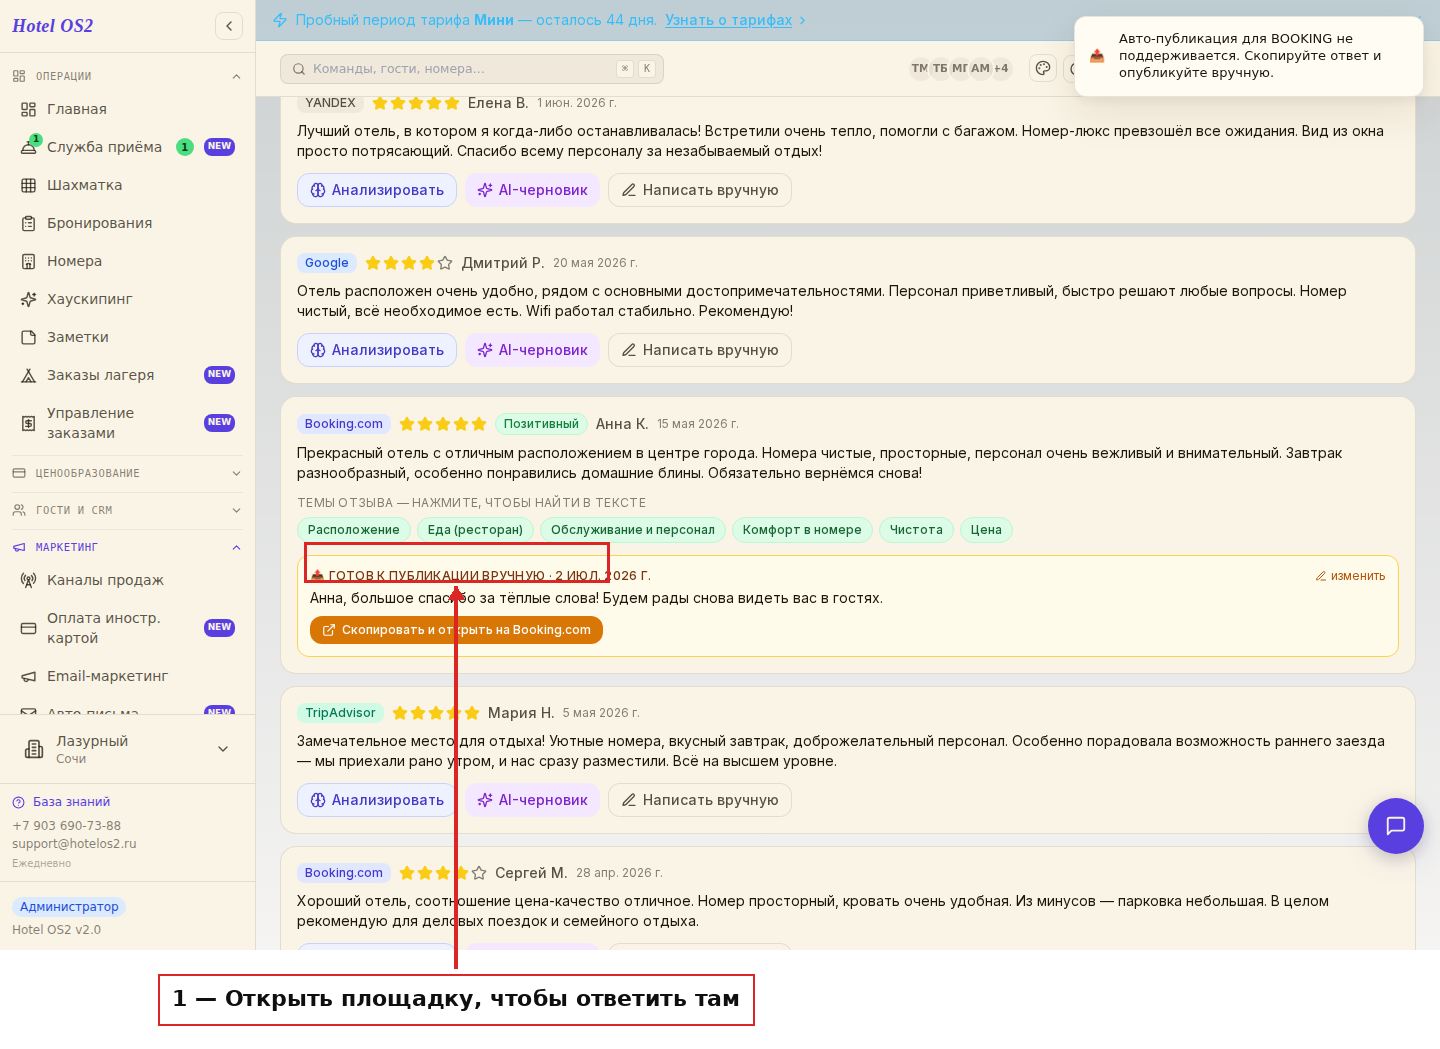This screenshot has height=1049, width=1440.
Task: Open the Лазурный hotel selector dropdown
Action: coord(127,749)
